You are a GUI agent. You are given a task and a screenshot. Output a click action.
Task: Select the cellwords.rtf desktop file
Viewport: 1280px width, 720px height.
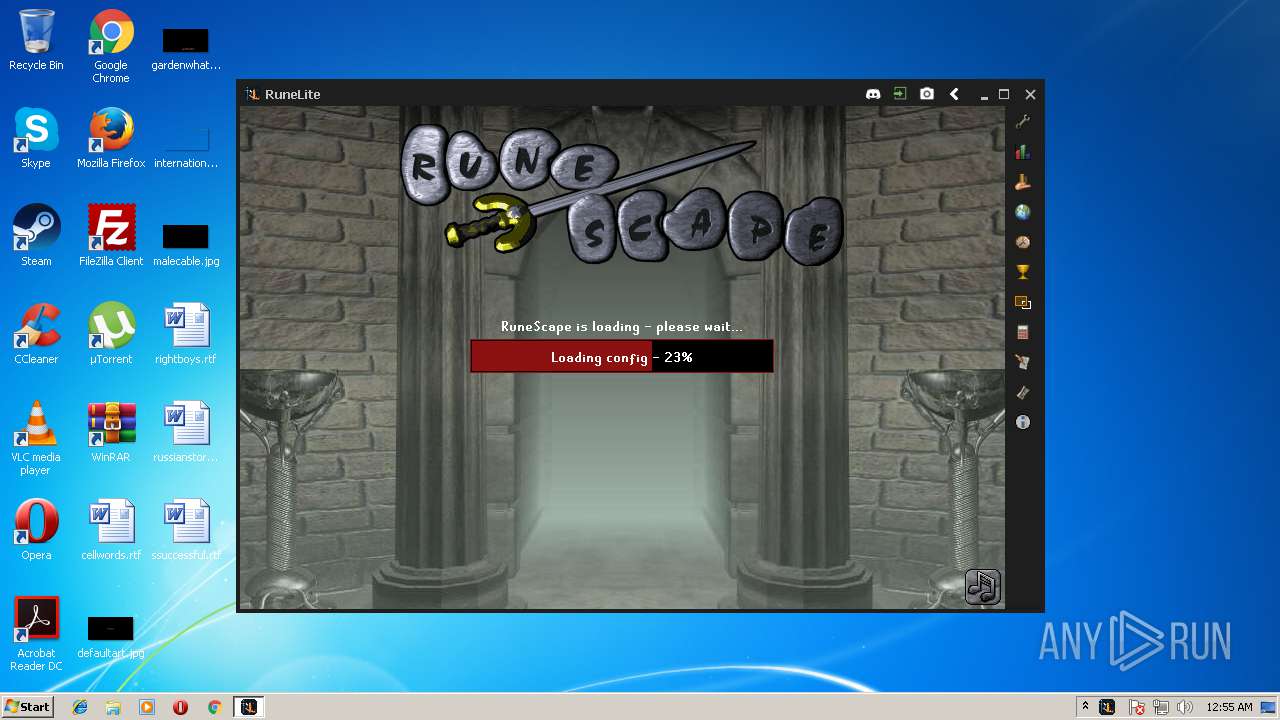pyautogui.click(x=111, y=531)
